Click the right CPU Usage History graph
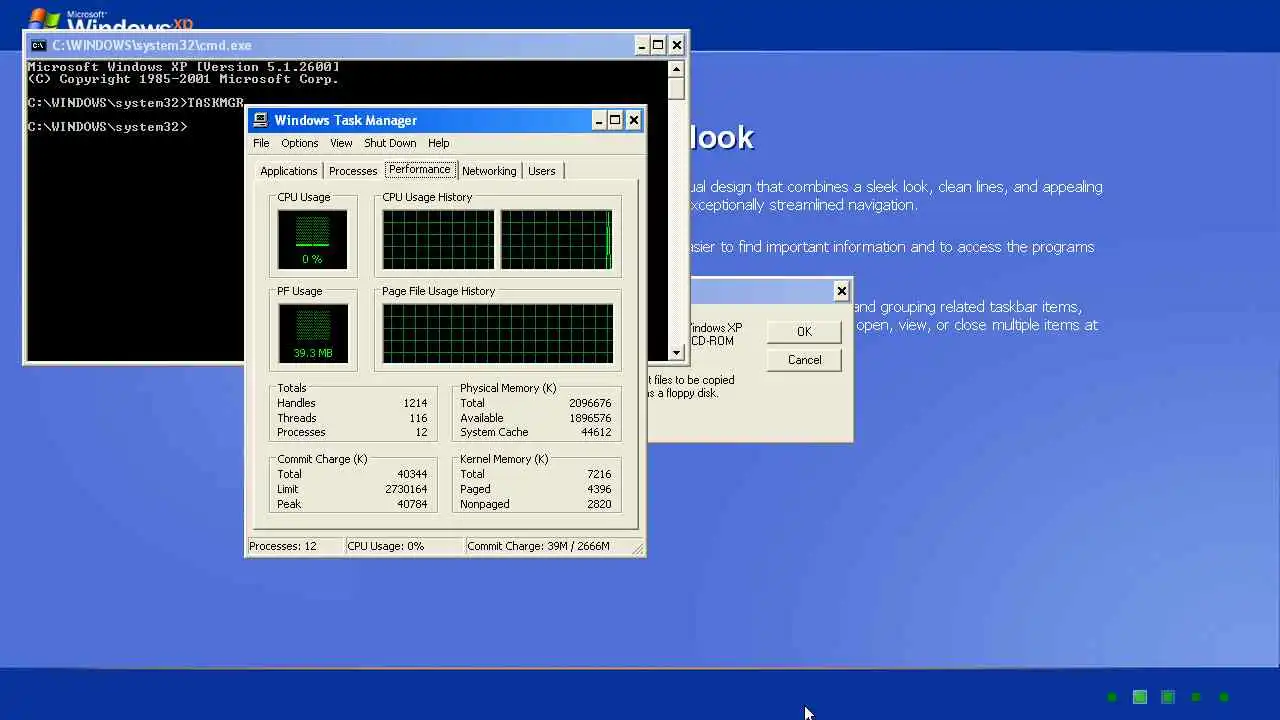 556,239
